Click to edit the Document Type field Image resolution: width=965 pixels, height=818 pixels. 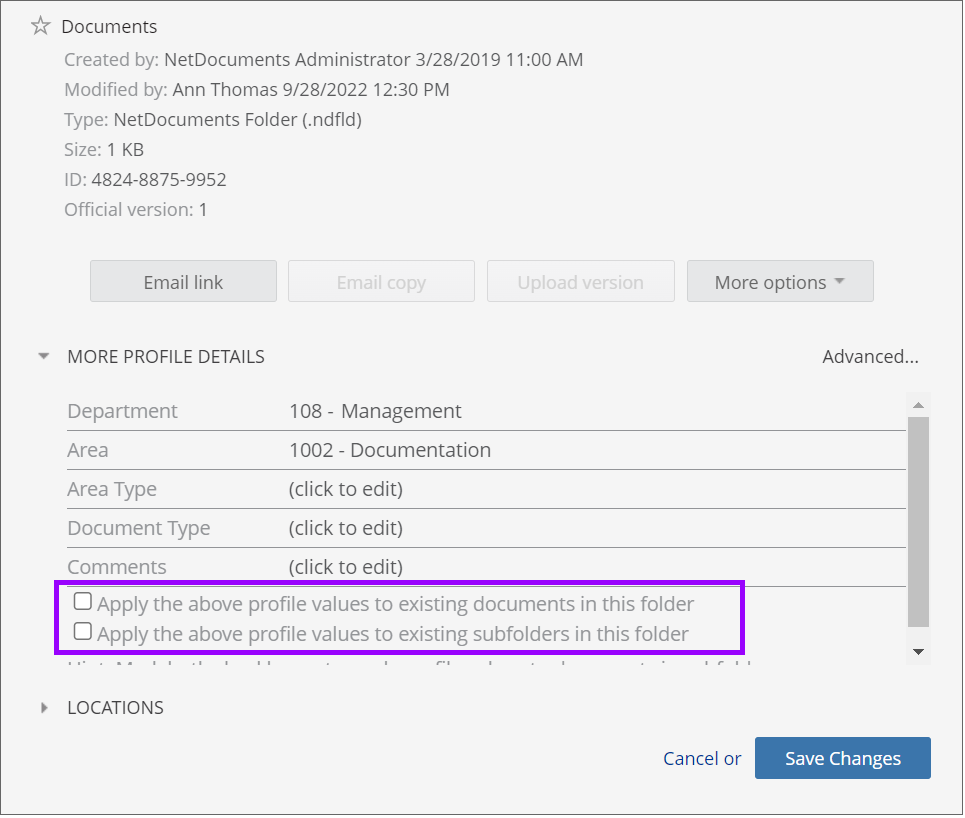345,528
